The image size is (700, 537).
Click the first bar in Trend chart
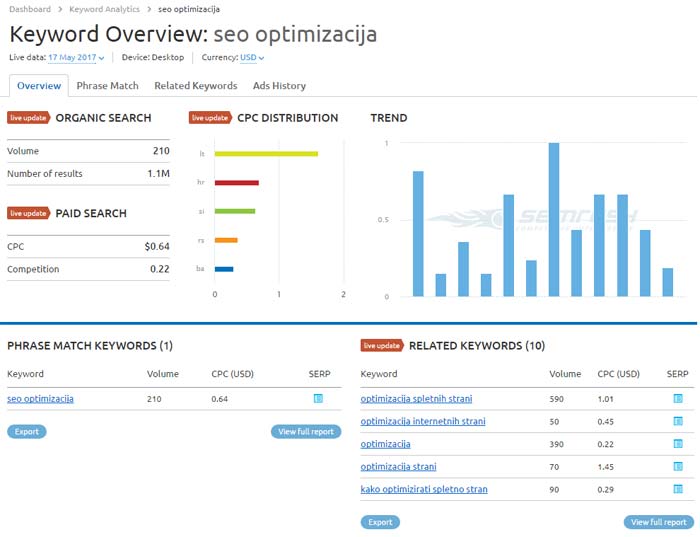coord(418,233)
